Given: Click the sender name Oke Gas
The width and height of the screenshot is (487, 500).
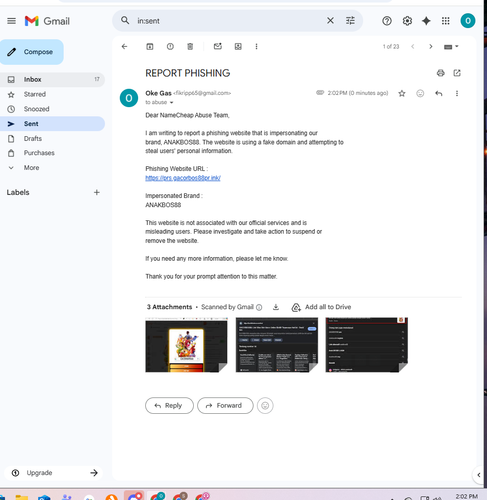Looking at the screenshot, I should coord(158,93).
